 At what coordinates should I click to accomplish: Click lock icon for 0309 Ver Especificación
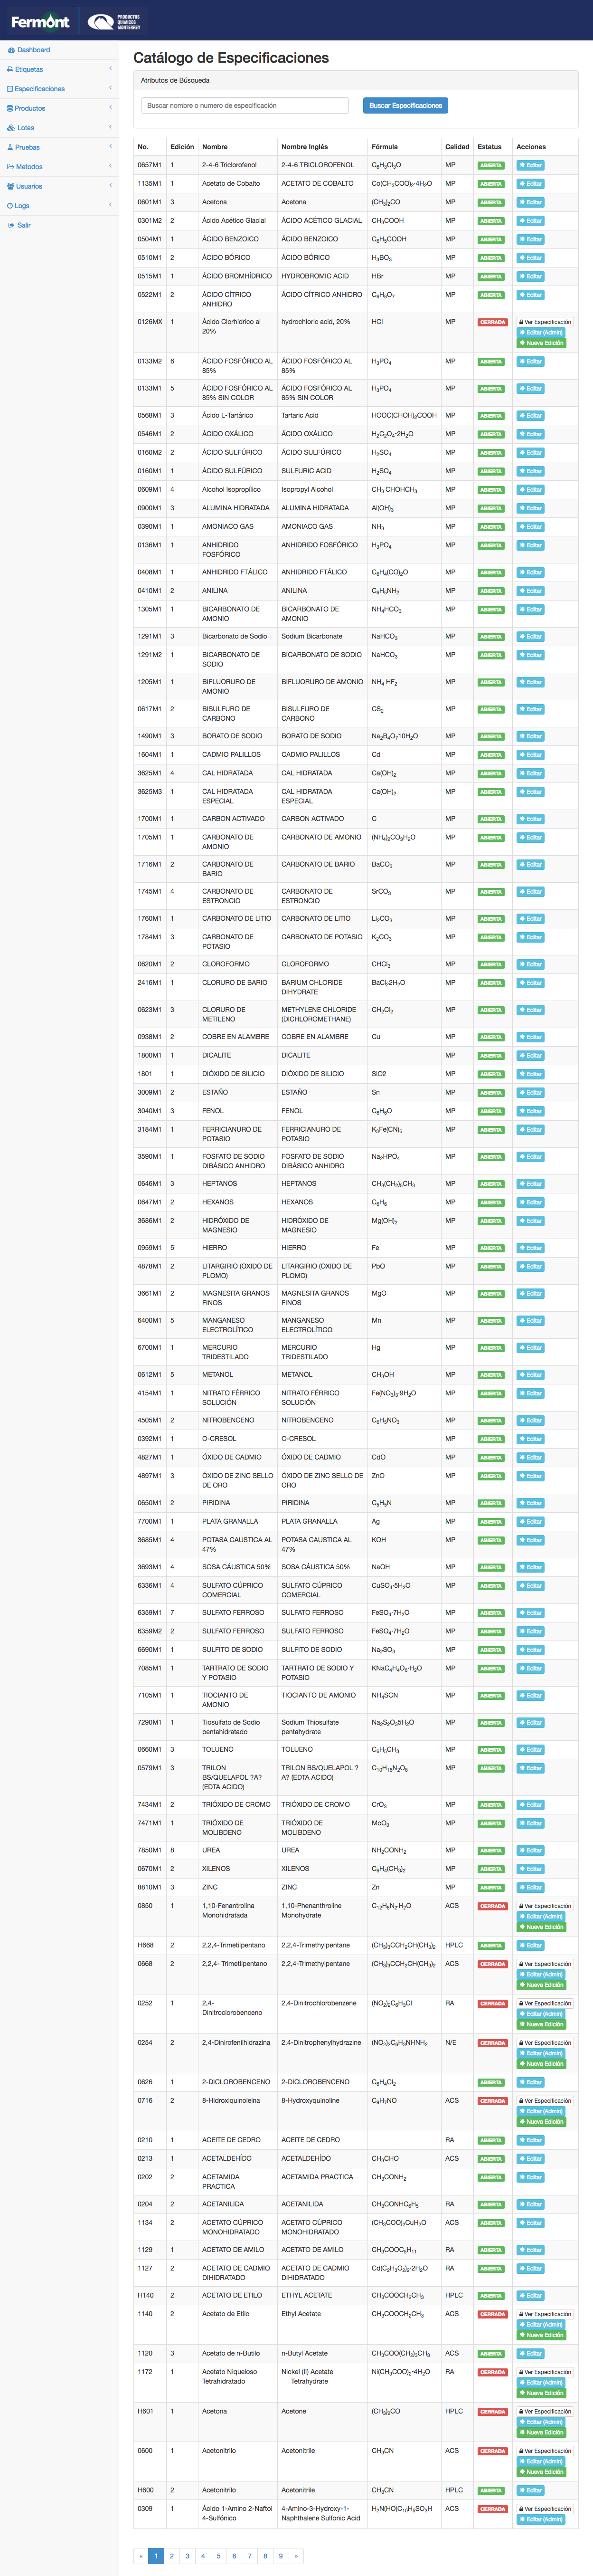click(x=521, y=2509)
